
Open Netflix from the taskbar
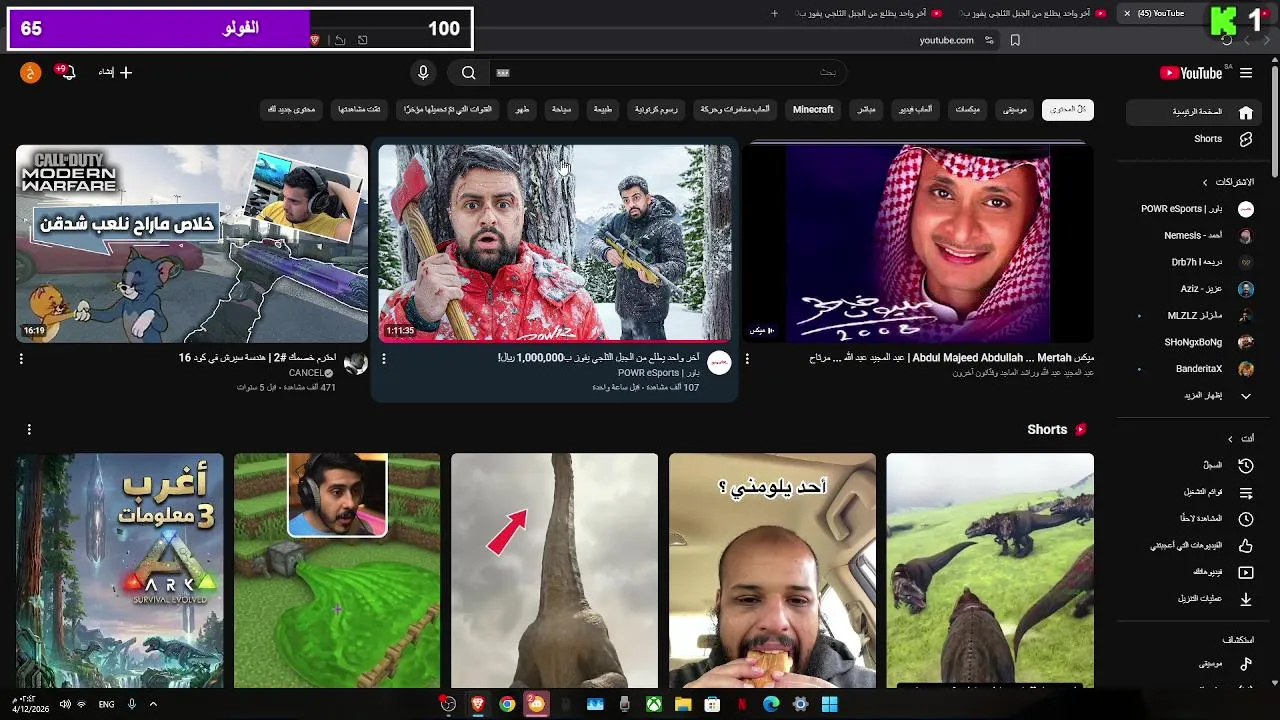[742, 705]
